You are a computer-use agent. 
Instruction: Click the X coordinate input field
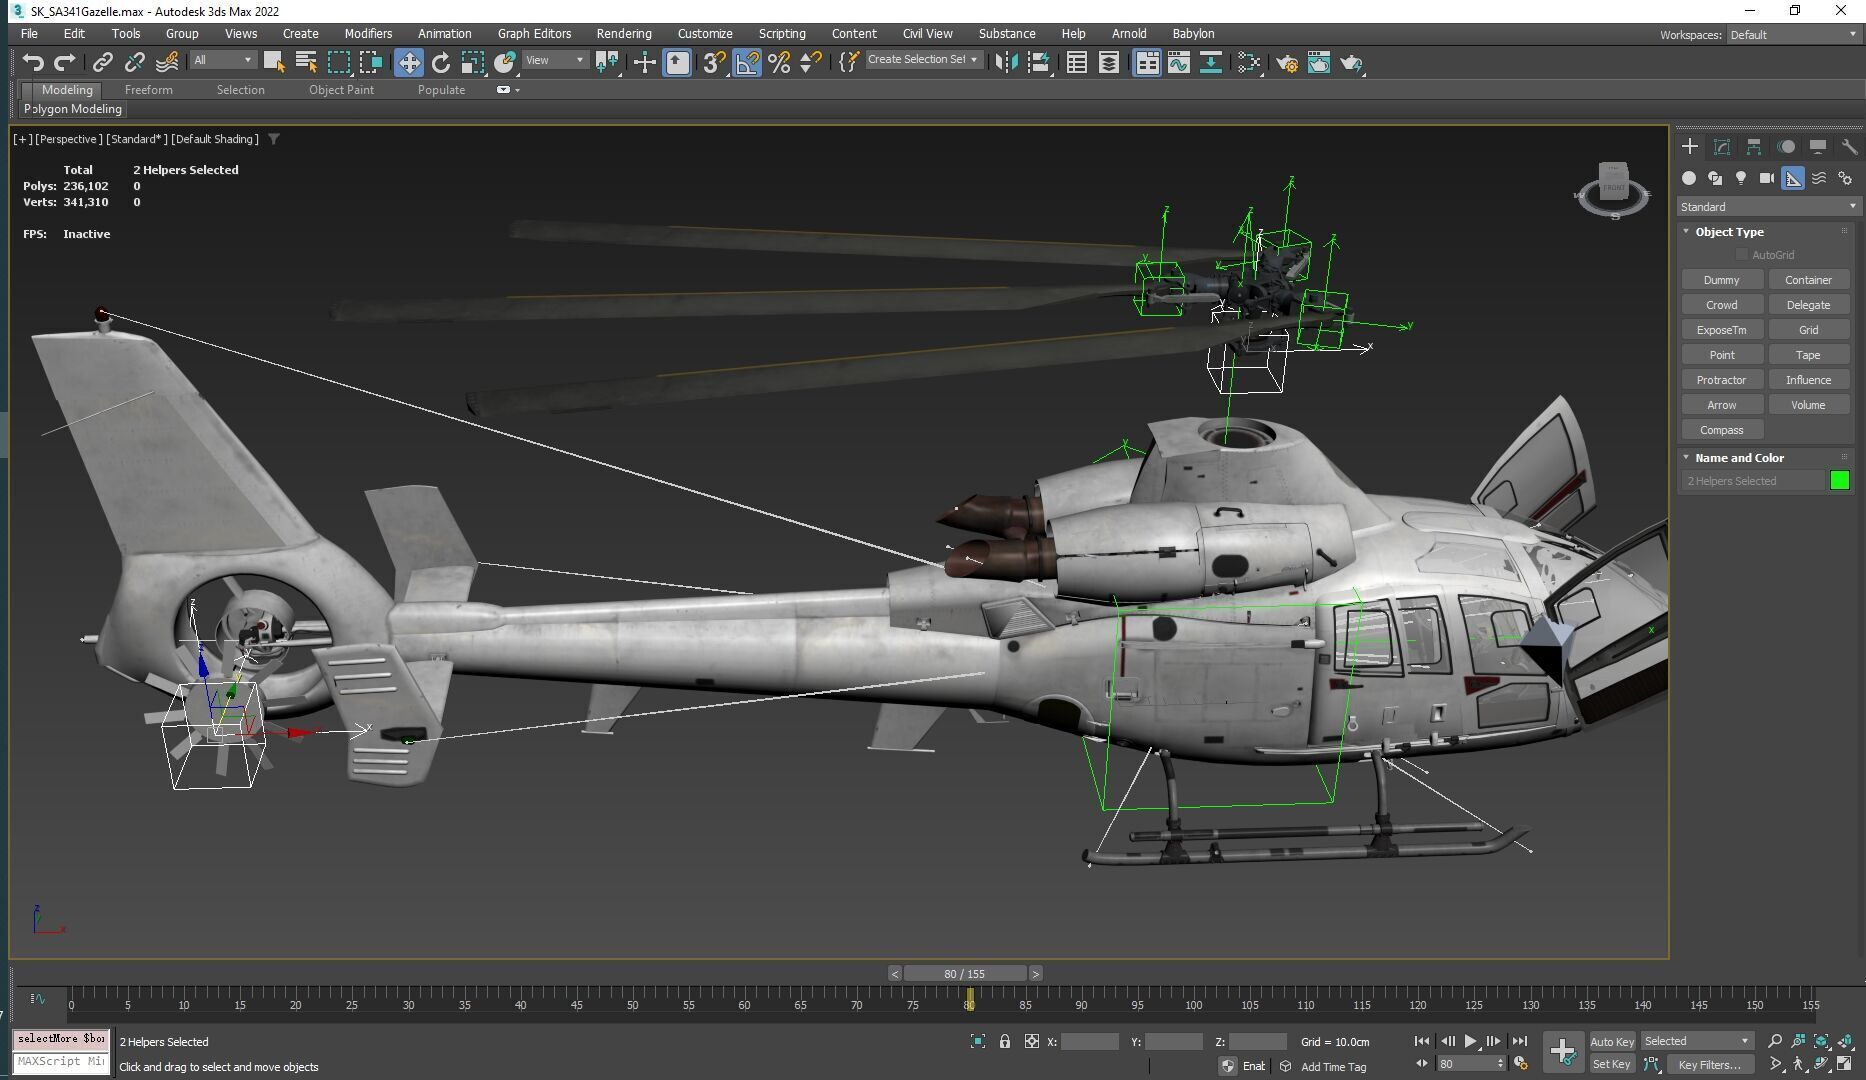click(1089, 1042)
